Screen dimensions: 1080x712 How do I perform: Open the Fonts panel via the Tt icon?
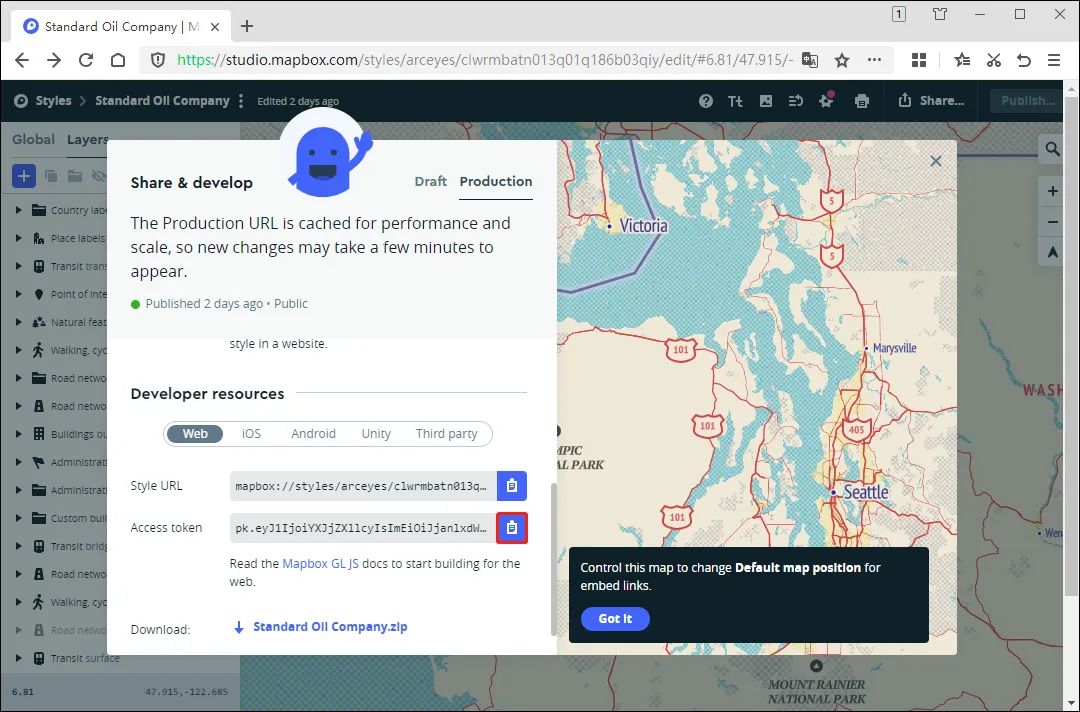tap(736, 100)
